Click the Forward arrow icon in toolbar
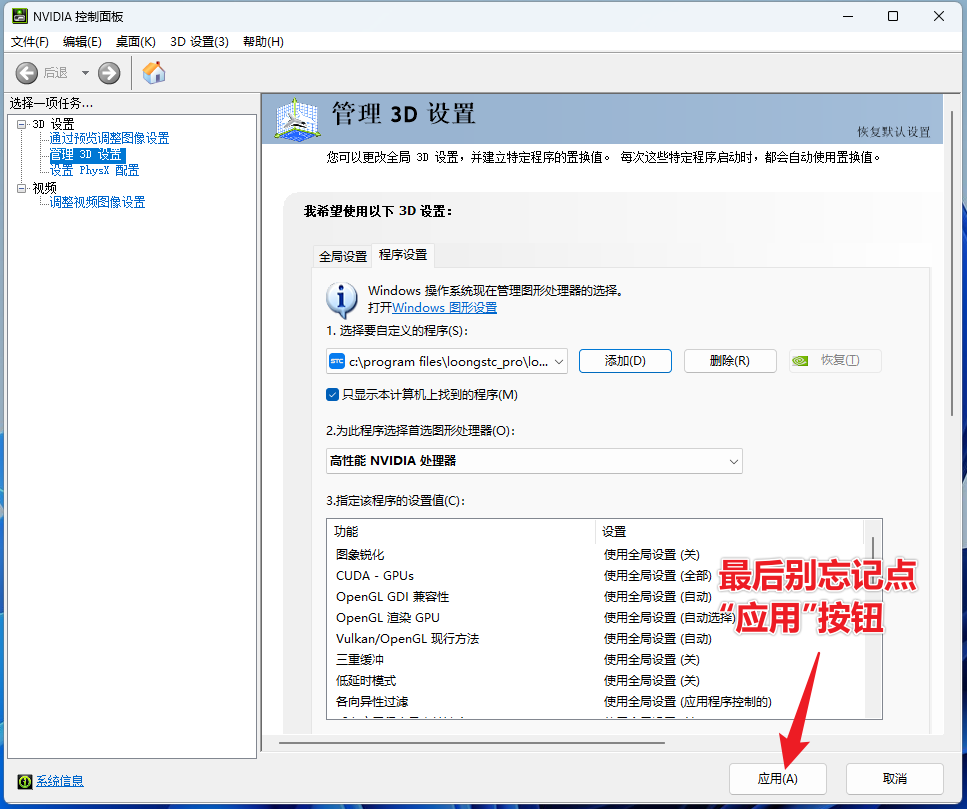The image size is (967, 809). coord(109,73)
